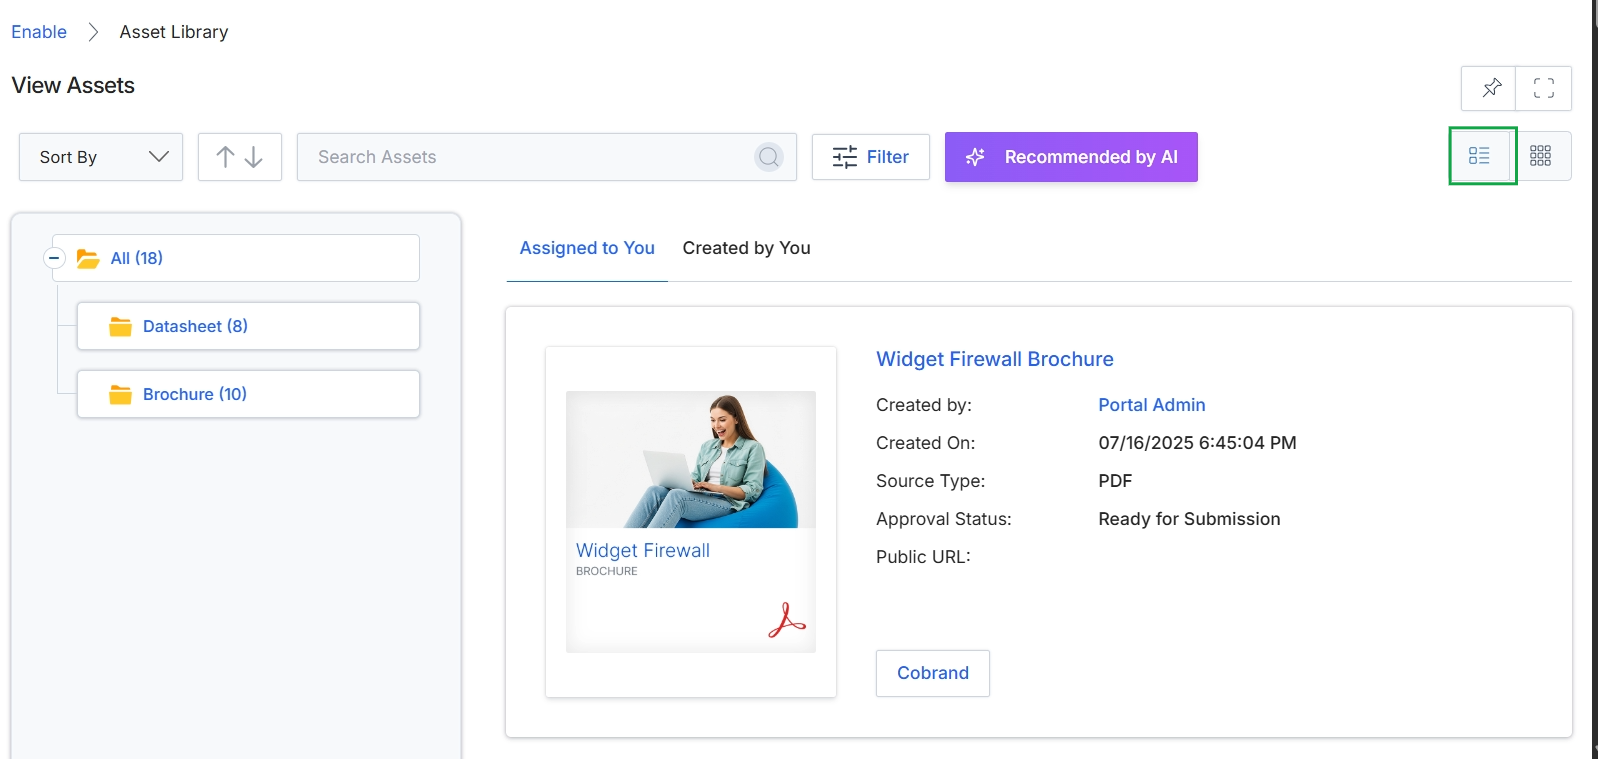1598x759 pixels.
Task: Select the Assigned to You tab
Action: [x=587, y=248]
